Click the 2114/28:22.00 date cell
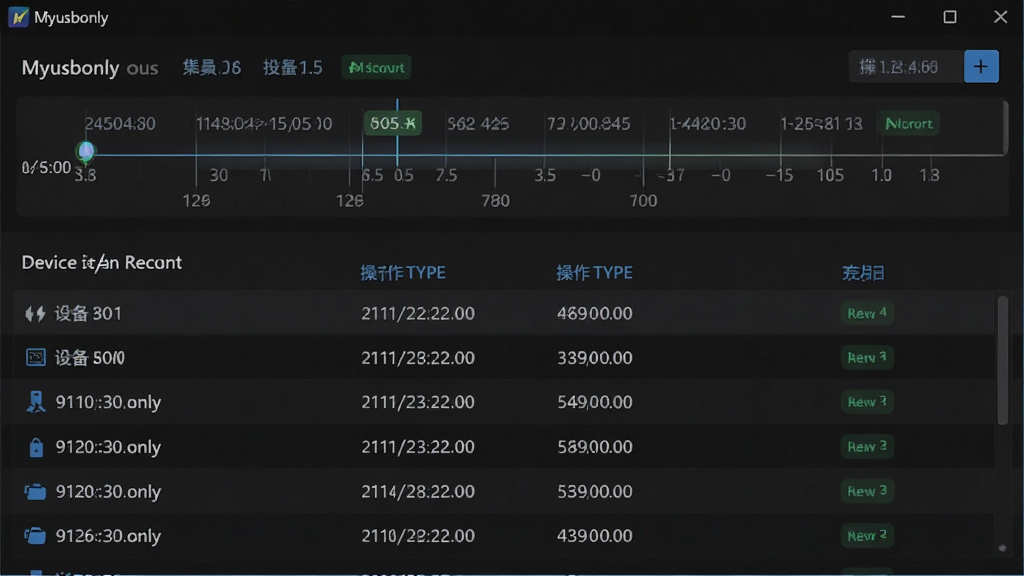1024x576 pixels. pyautogui.click(x=418, y=492)
